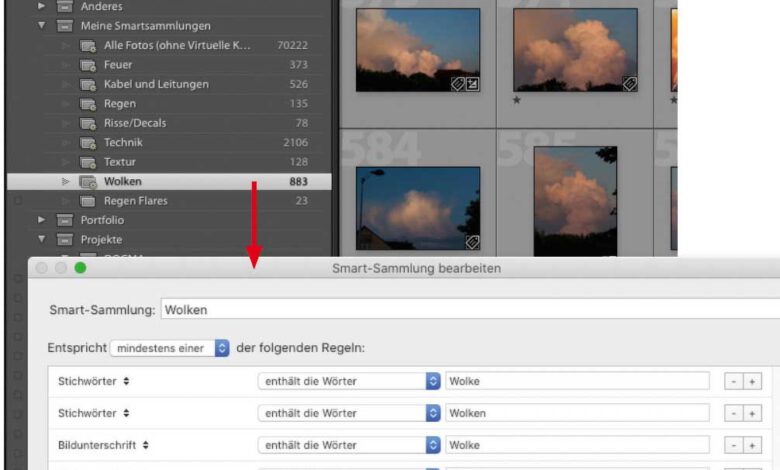Click the 883 count of Wolken
780x470 pixels.
[298, 182]
